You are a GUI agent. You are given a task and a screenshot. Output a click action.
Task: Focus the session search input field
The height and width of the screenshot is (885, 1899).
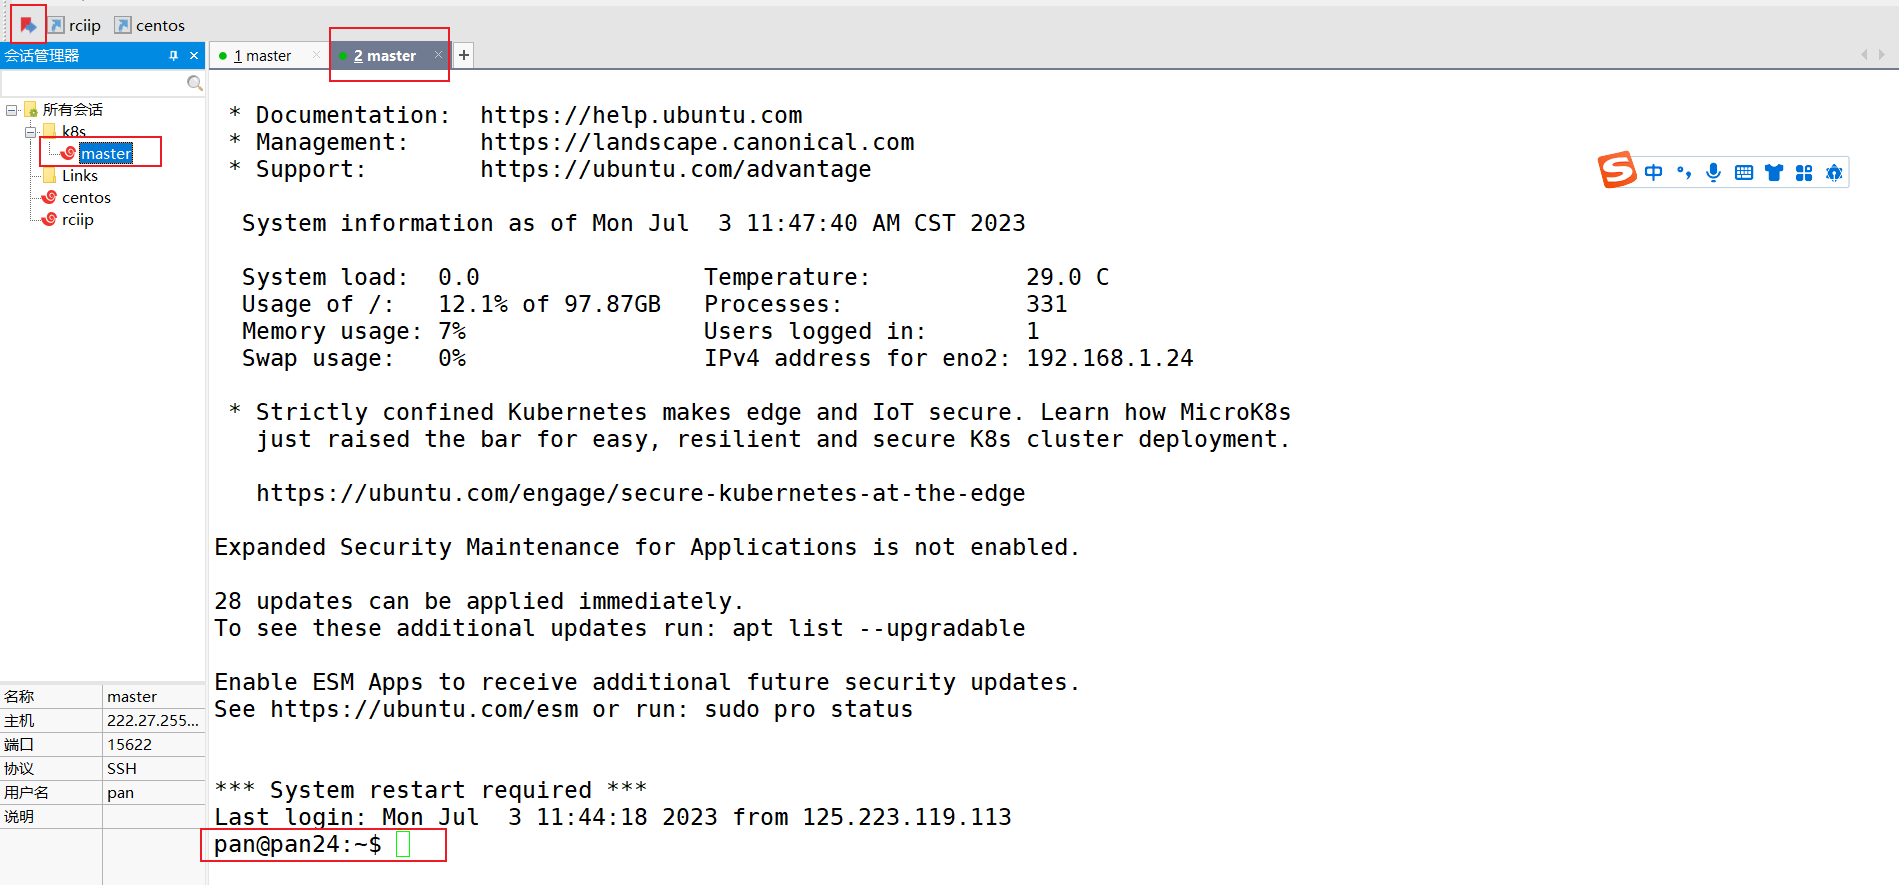point(94,83)
